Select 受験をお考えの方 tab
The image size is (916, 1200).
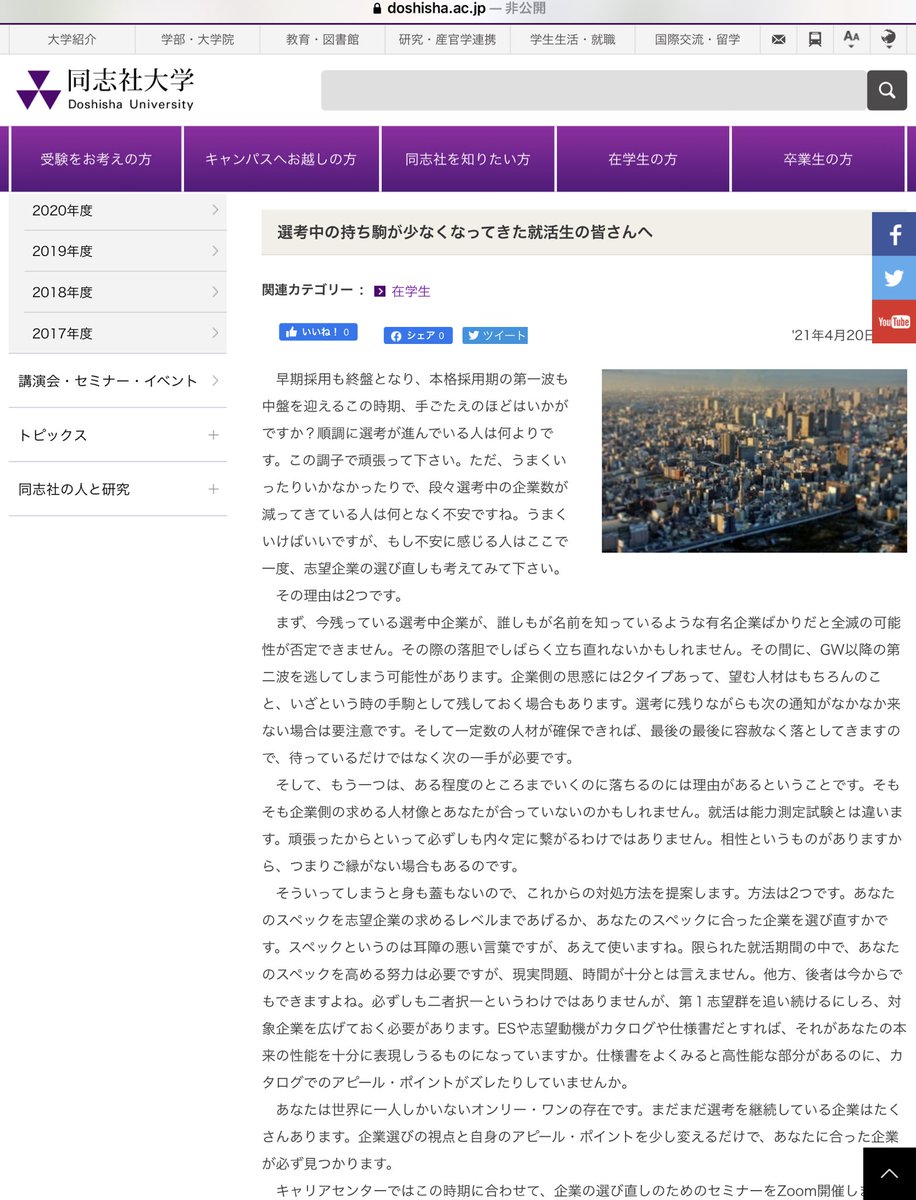(96, 159)
